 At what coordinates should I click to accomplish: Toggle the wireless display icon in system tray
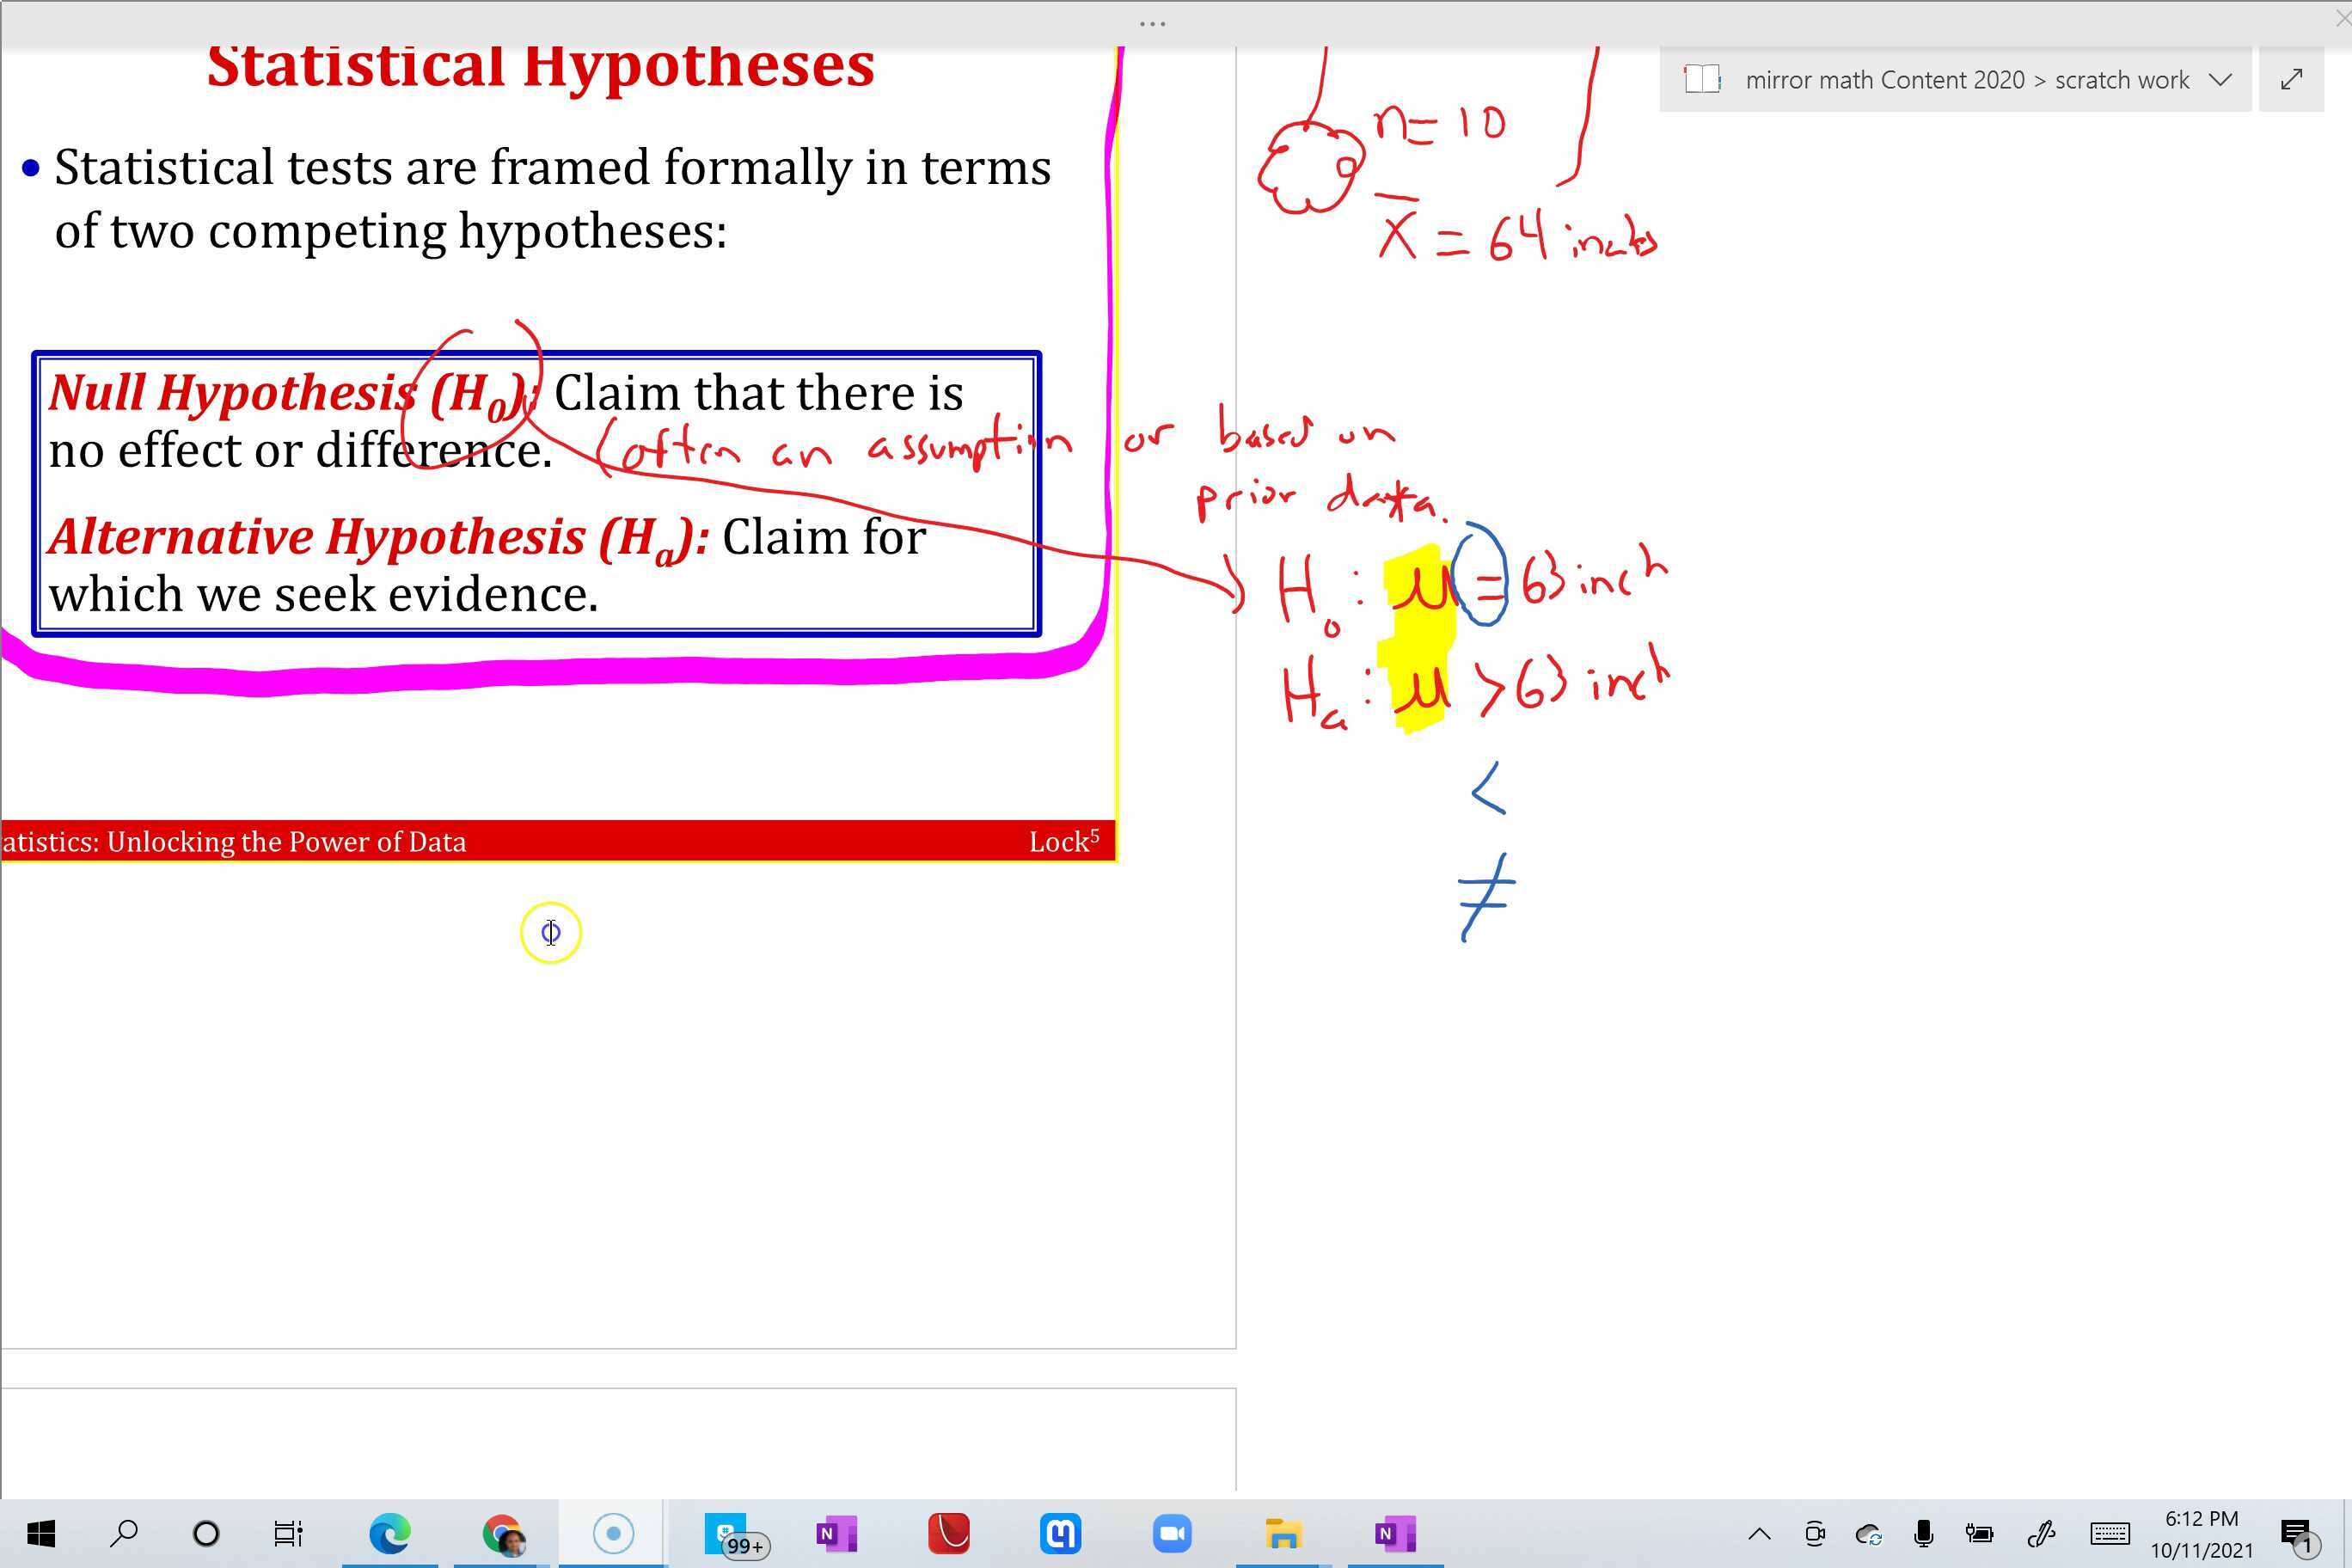pos(1815,1534)
